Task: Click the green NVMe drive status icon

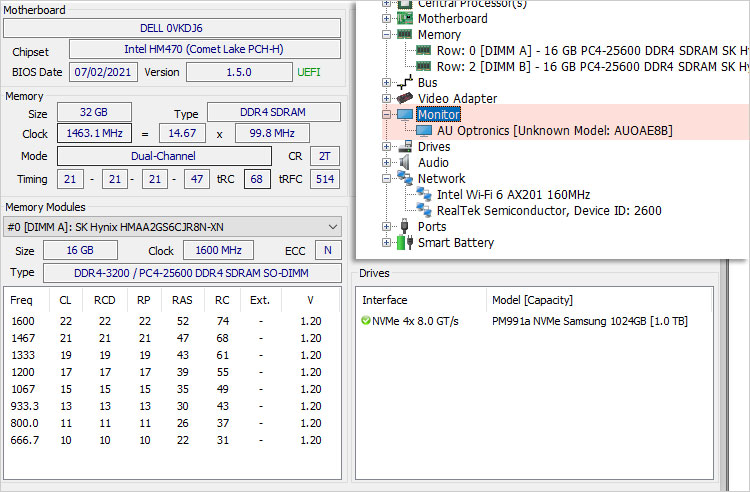Action: click(366, 322)
